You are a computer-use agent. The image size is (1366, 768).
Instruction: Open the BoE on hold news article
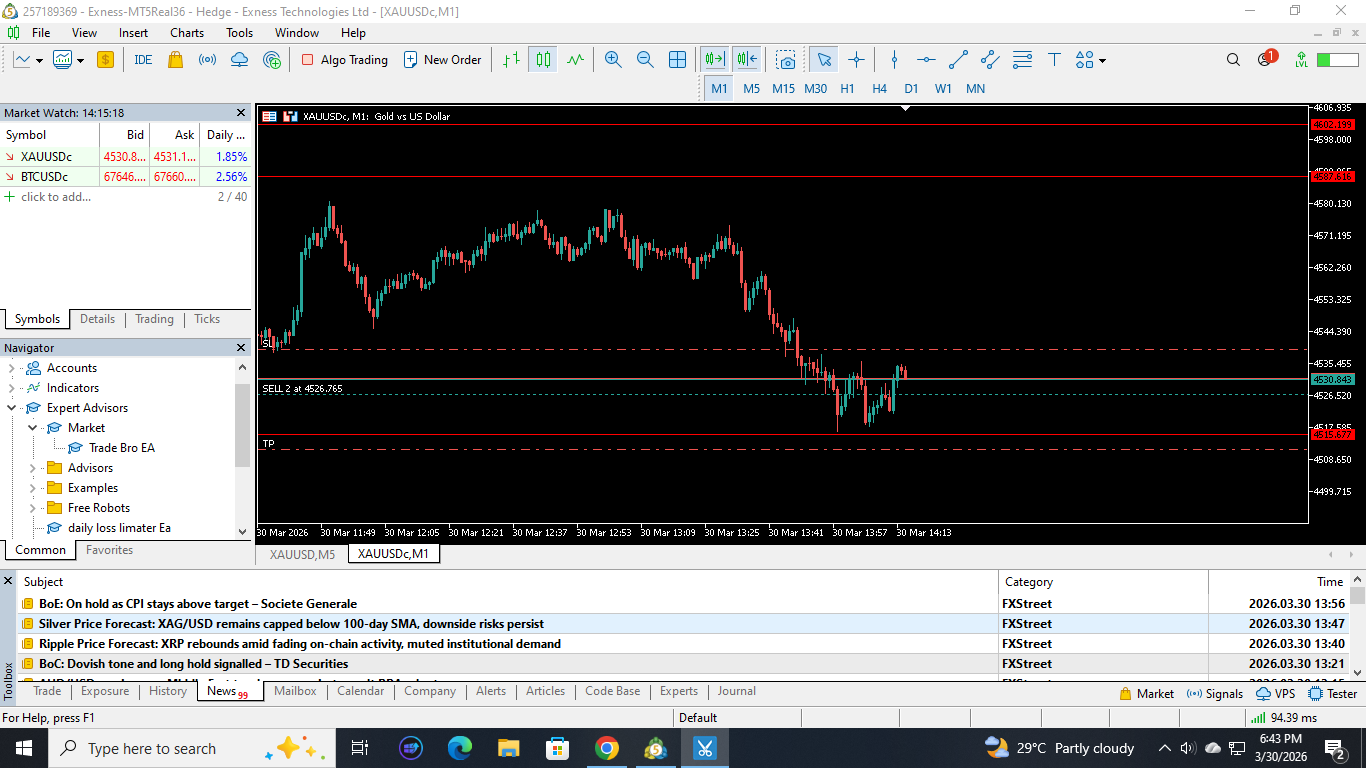pyautogui.click(x=198, y=604)
